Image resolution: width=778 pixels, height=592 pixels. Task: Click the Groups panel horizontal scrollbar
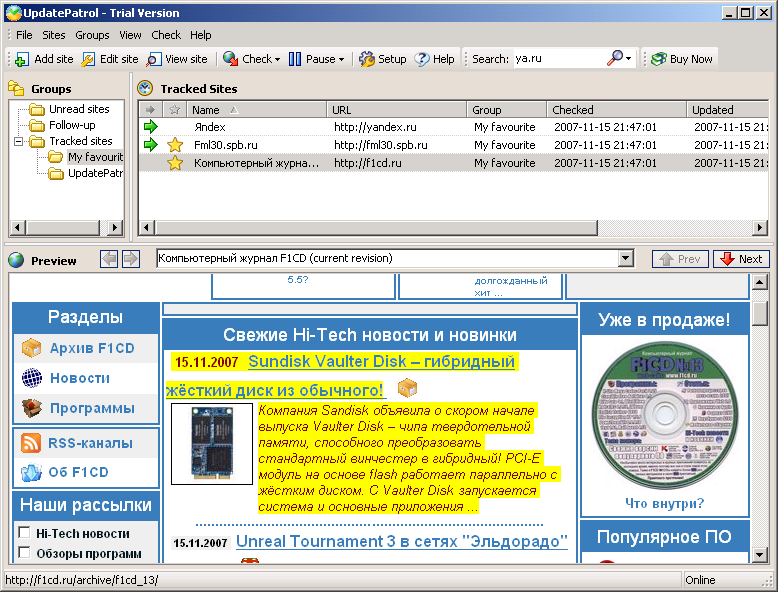(x=65, y=228)
